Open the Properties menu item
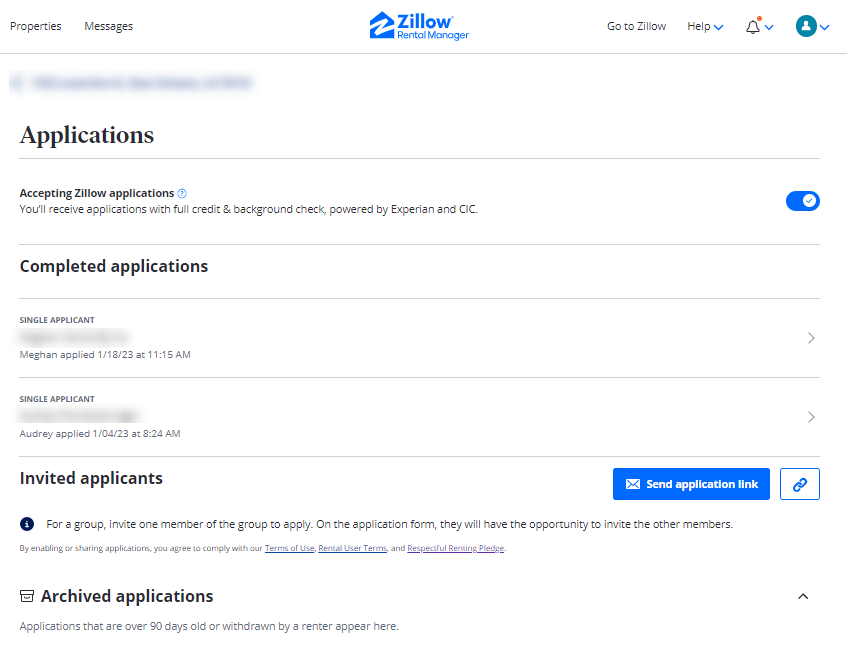Viewport: 847px width, 654px height. (x=35, y=26)
